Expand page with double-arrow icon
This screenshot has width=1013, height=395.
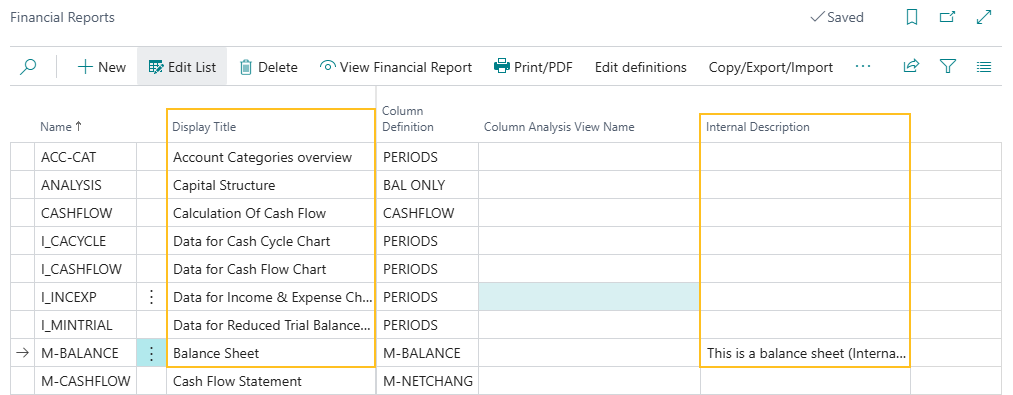coord(984,17)
